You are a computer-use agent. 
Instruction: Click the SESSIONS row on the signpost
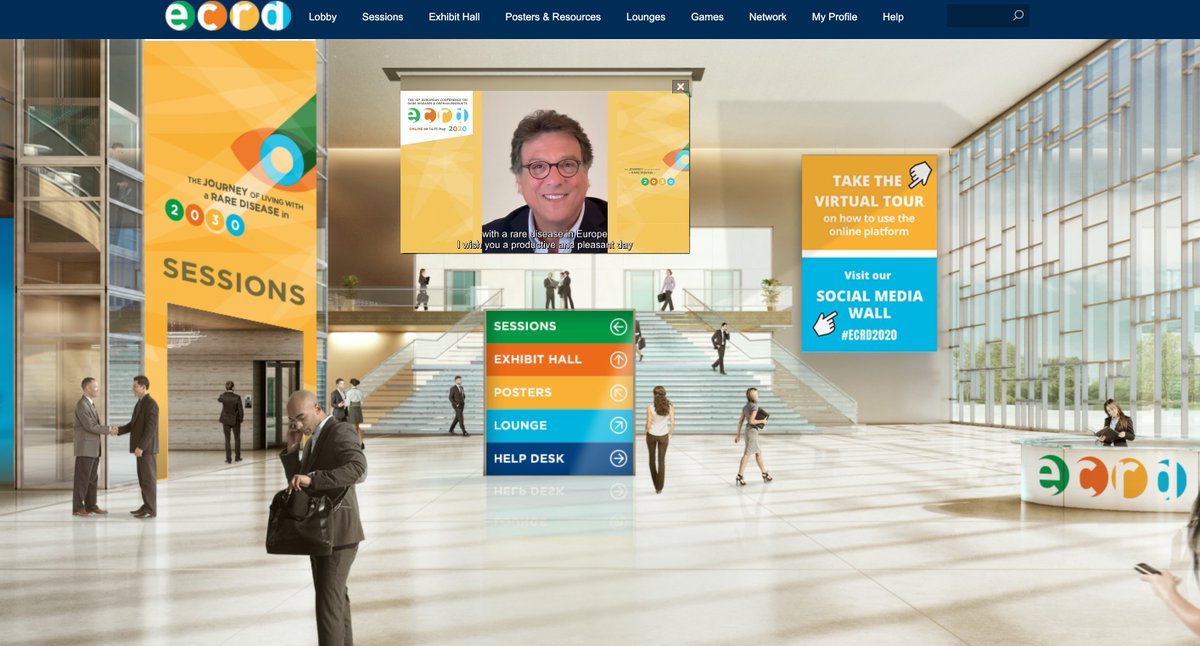tap(559, 326)
